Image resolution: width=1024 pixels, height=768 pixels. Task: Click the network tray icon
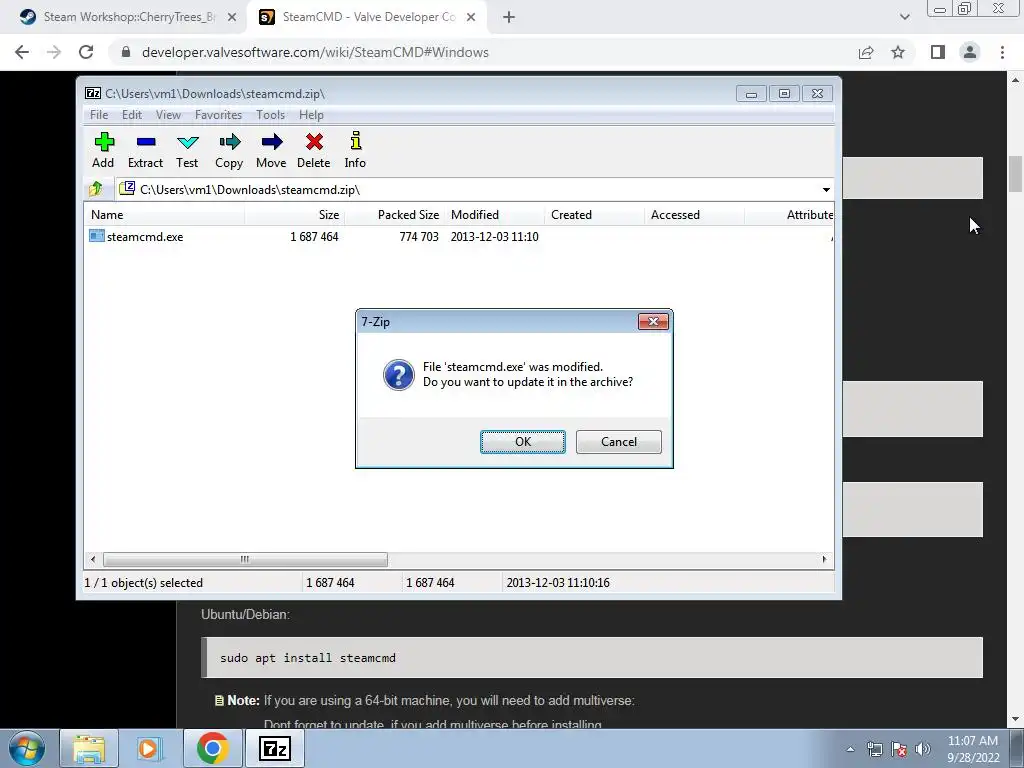pyautogui.click(x=874, y=749)
